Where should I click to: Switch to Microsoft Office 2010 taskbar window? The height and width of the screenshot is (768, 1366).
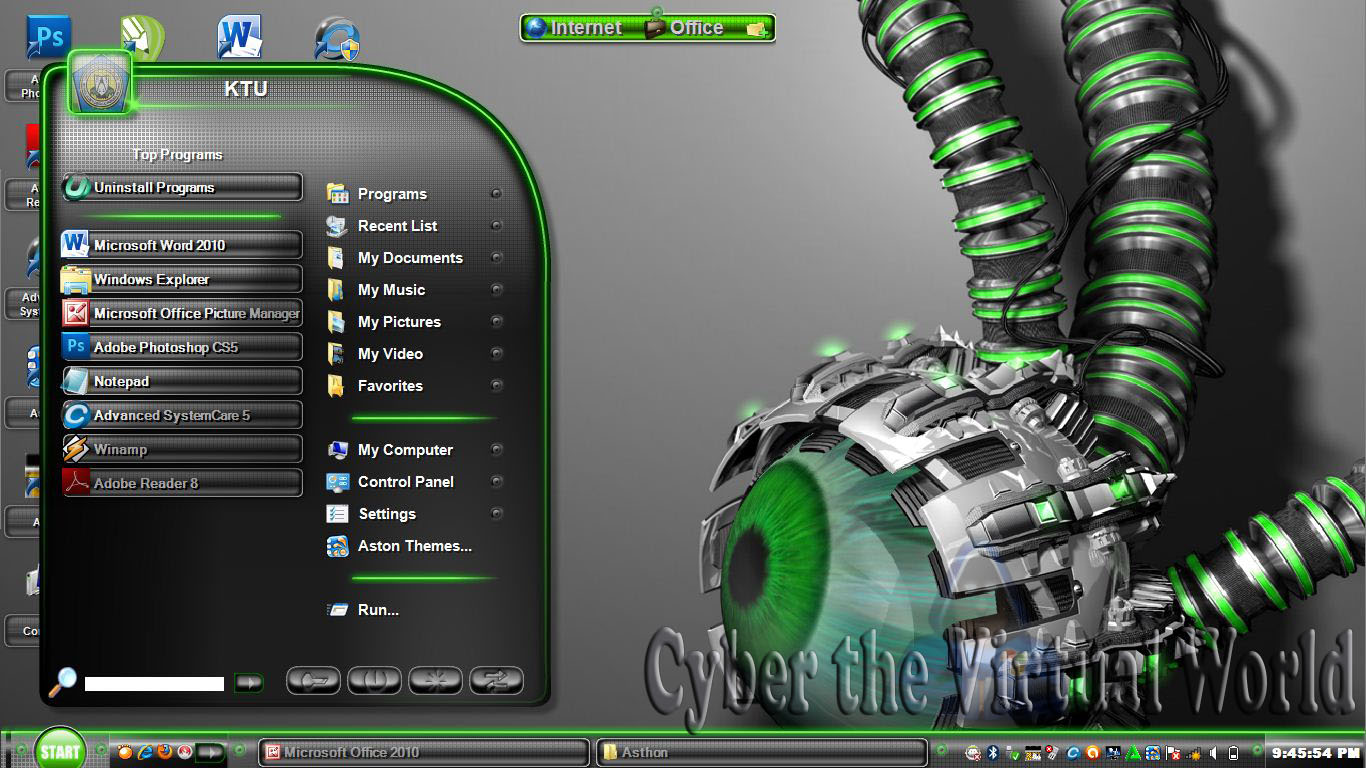(x=424, y=752)
